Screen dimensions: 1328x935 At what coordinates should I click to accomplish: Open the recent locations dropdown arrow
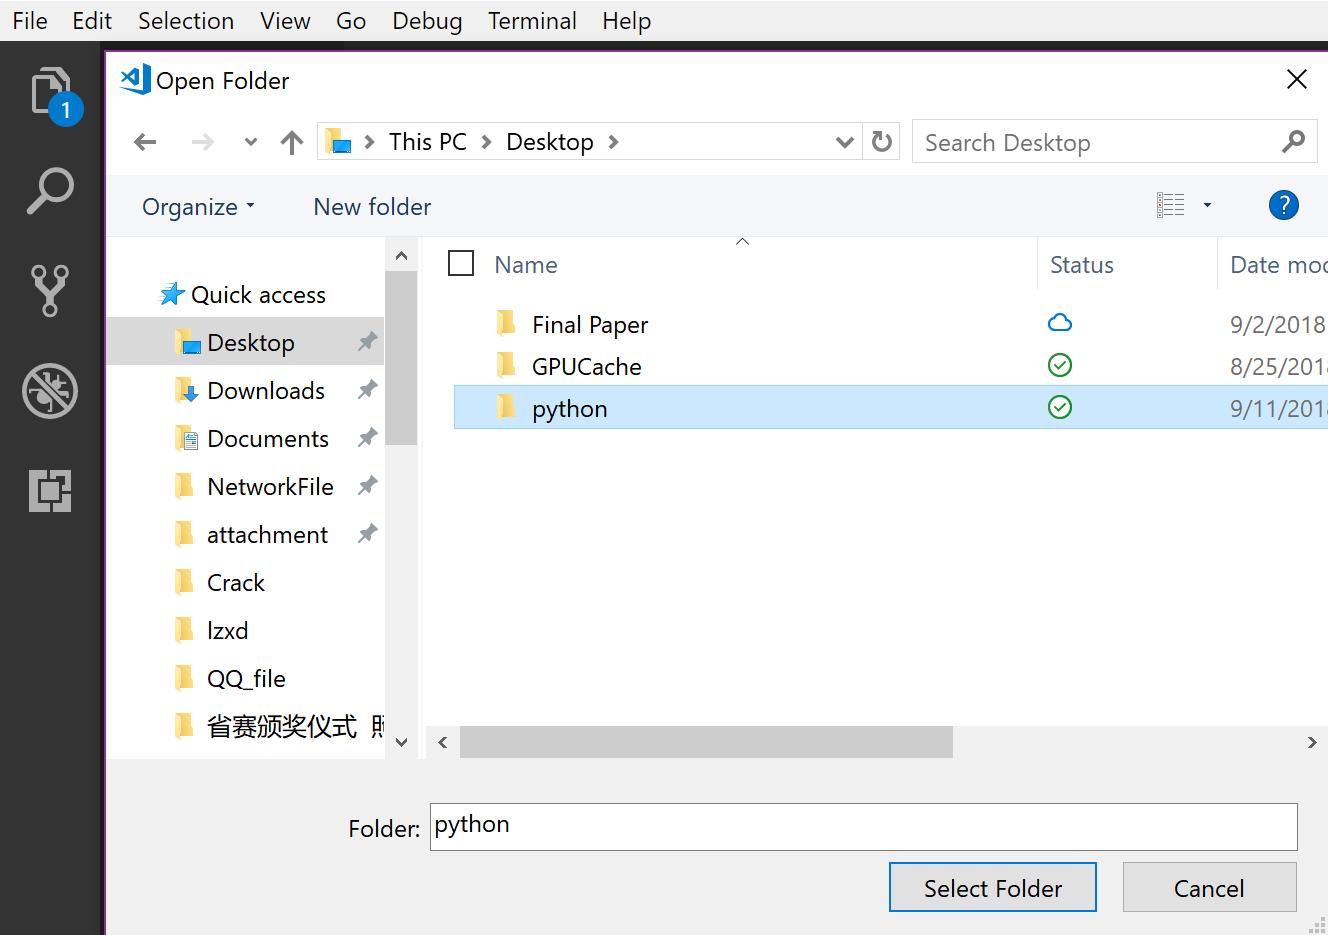(251, 142)
